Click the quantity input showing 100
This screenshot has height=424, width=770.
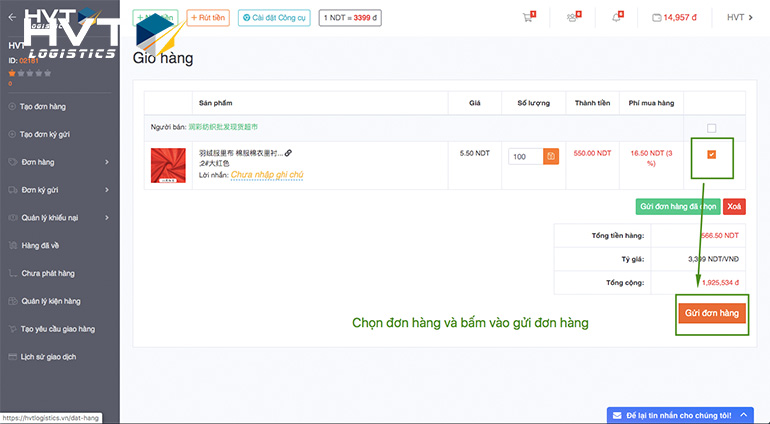click(x=525, y=156)
